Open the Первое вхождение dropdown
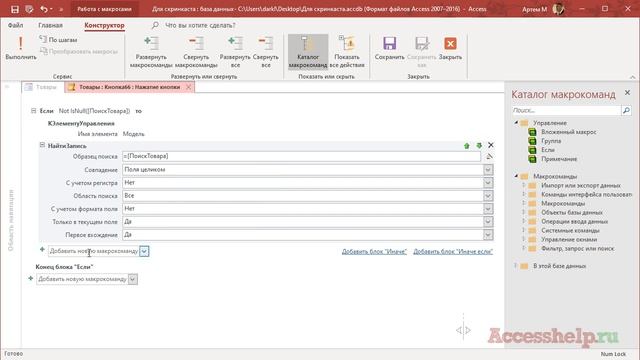This screenshot has height=360, width=640. pyautogui.click(x=488, y=235)
